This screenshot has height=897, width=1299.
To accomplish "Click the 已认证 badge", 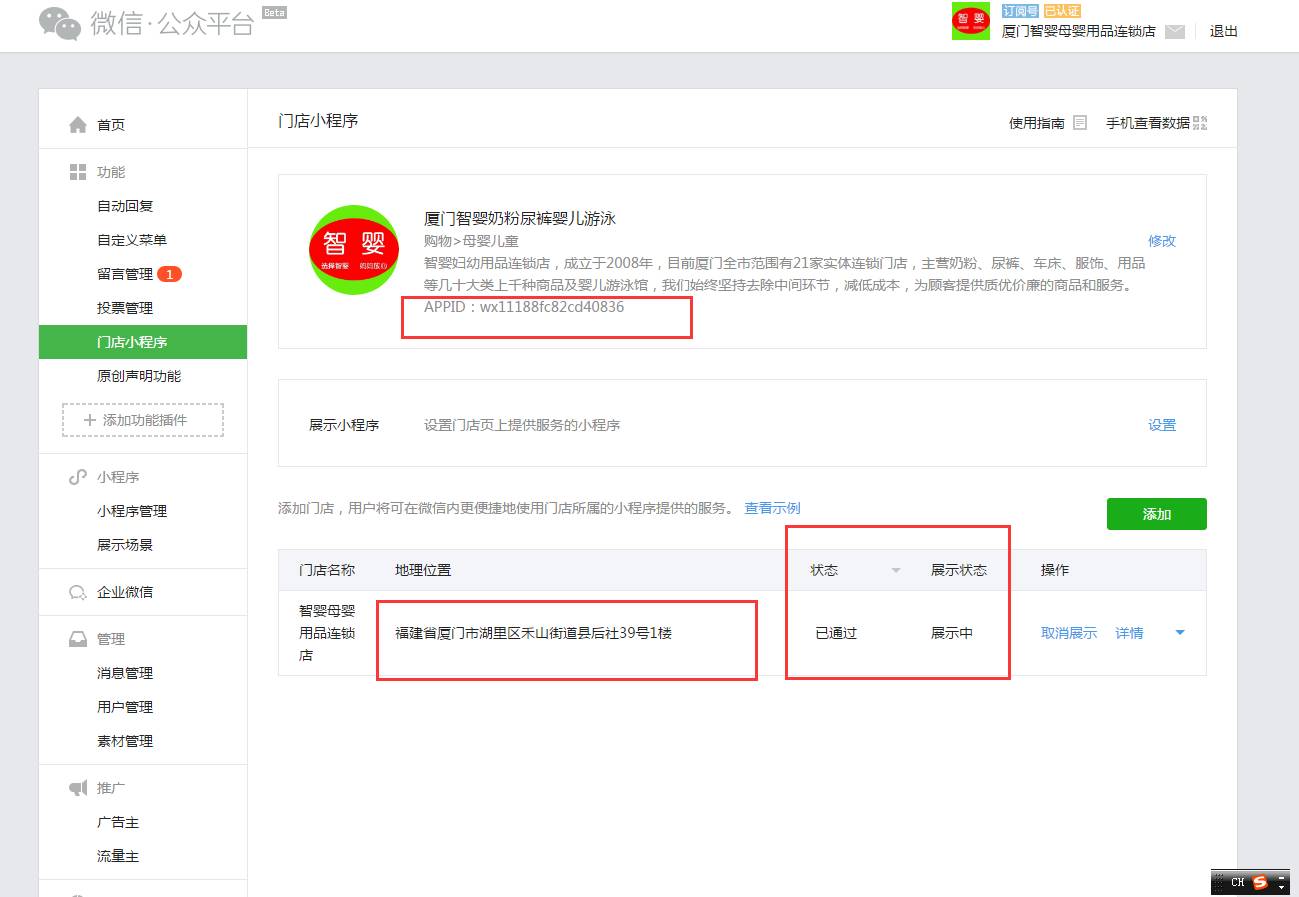I will point(1062,11).
